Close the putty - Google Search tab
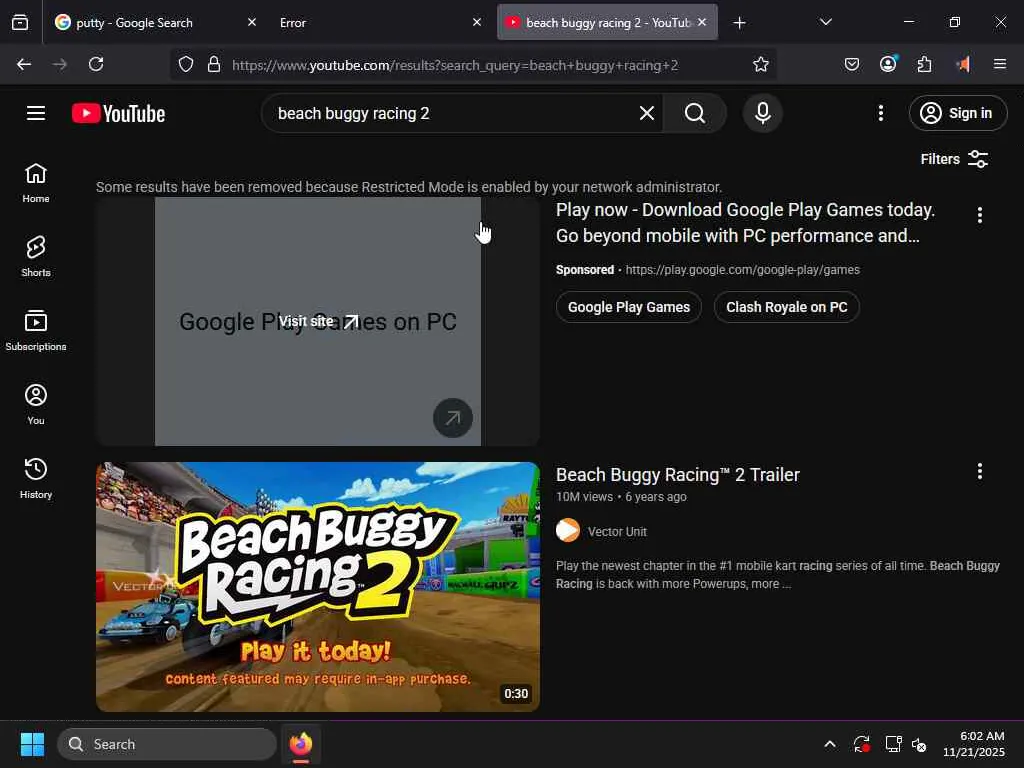Viewport: 1024px width, 768px height. tap(251, 22)
